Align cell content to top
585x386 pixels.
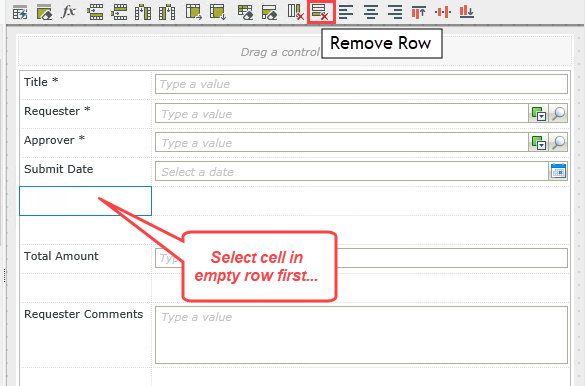coord(419,12)
